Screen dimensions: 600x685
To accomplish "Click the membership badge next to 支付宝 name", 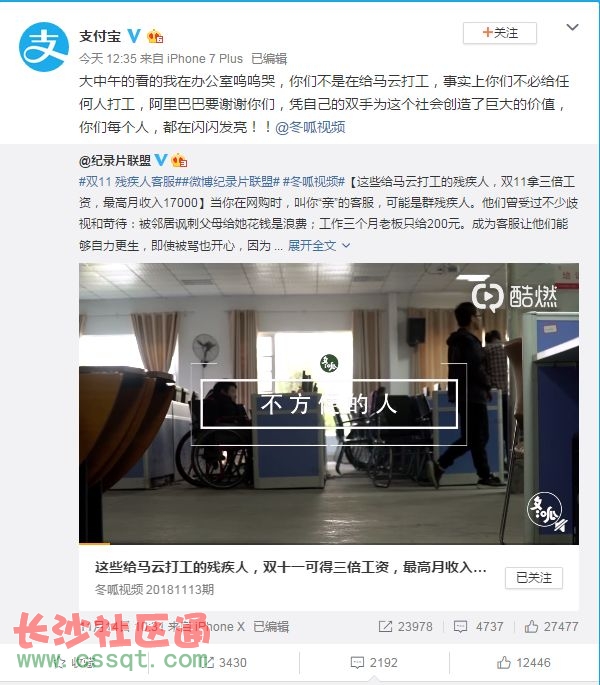I will tap(155, 36).
